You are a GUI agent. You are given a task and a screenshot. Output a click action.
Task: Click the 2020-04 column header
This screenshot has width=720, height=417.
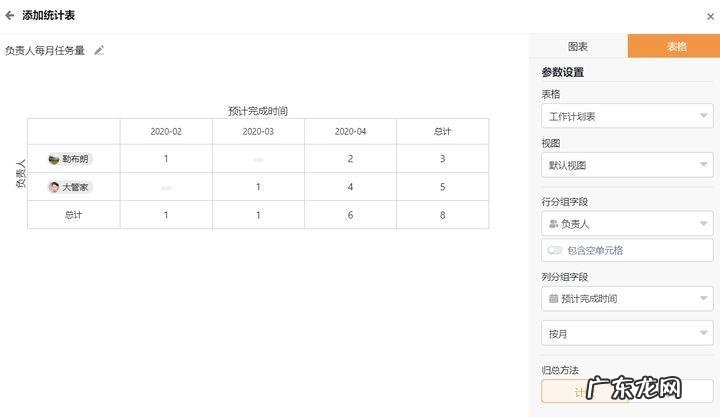pos(350,132)
